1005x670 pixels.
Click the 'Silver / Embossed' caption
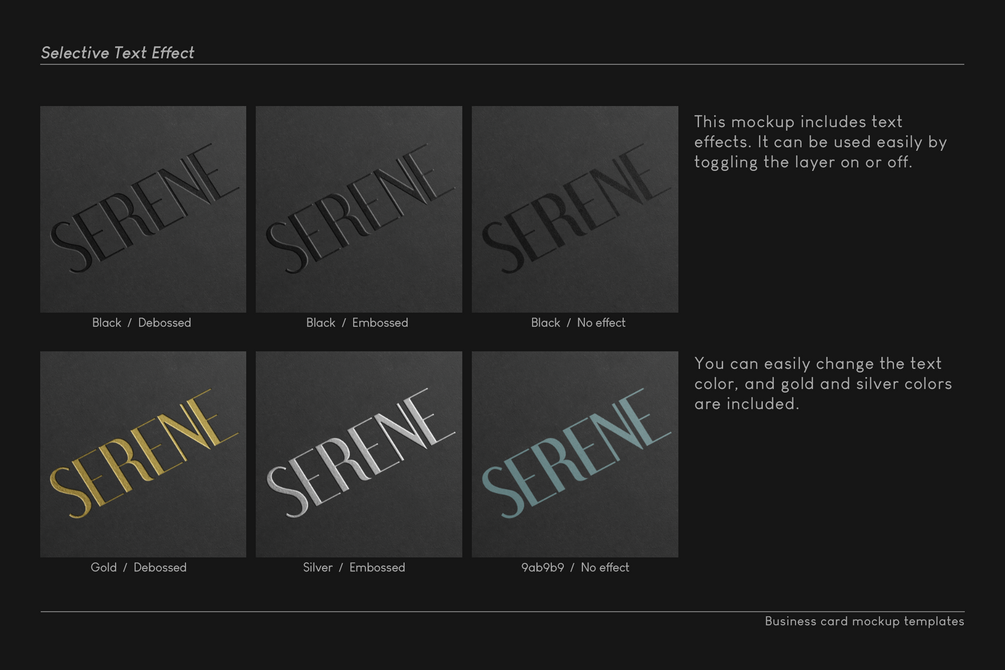(x=354, y=567)
